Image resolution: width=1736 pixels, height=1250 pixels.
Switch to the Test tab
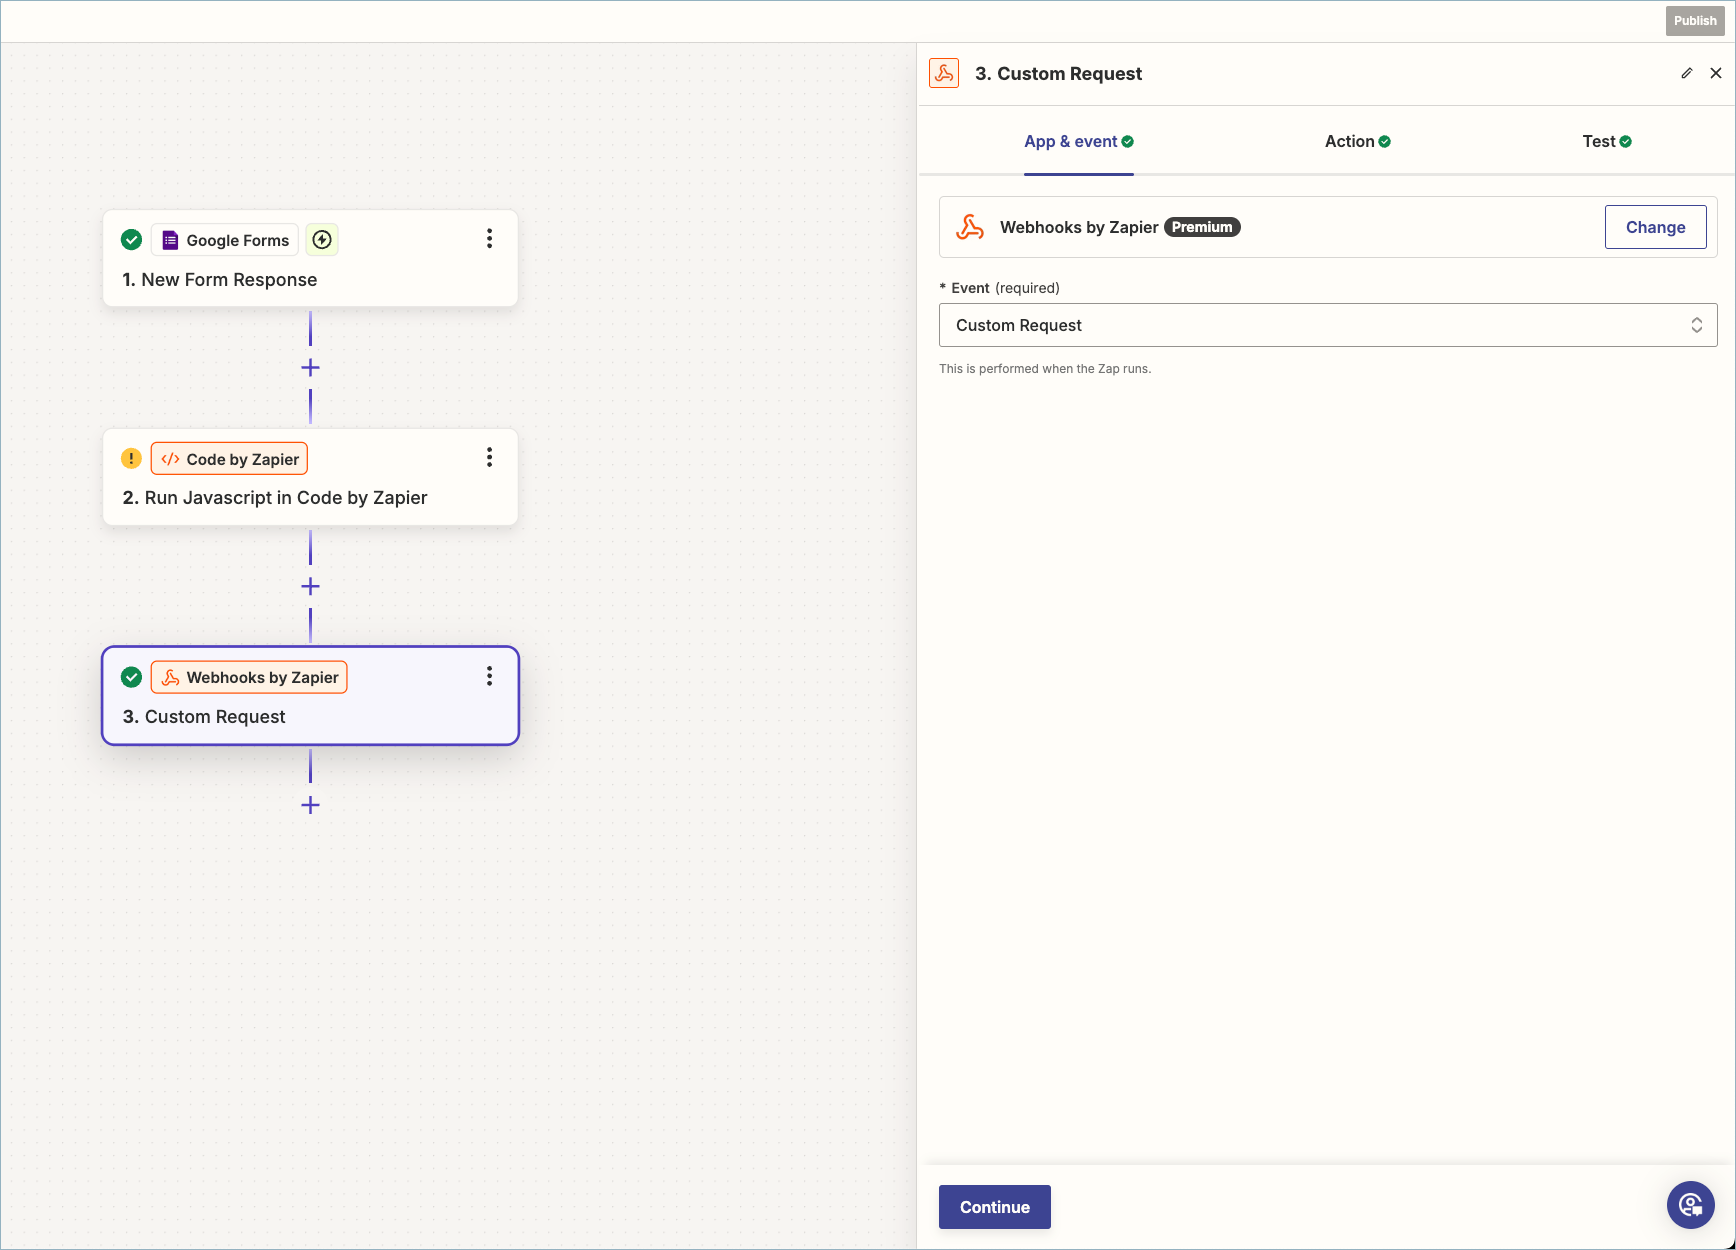coord(1607,141)
